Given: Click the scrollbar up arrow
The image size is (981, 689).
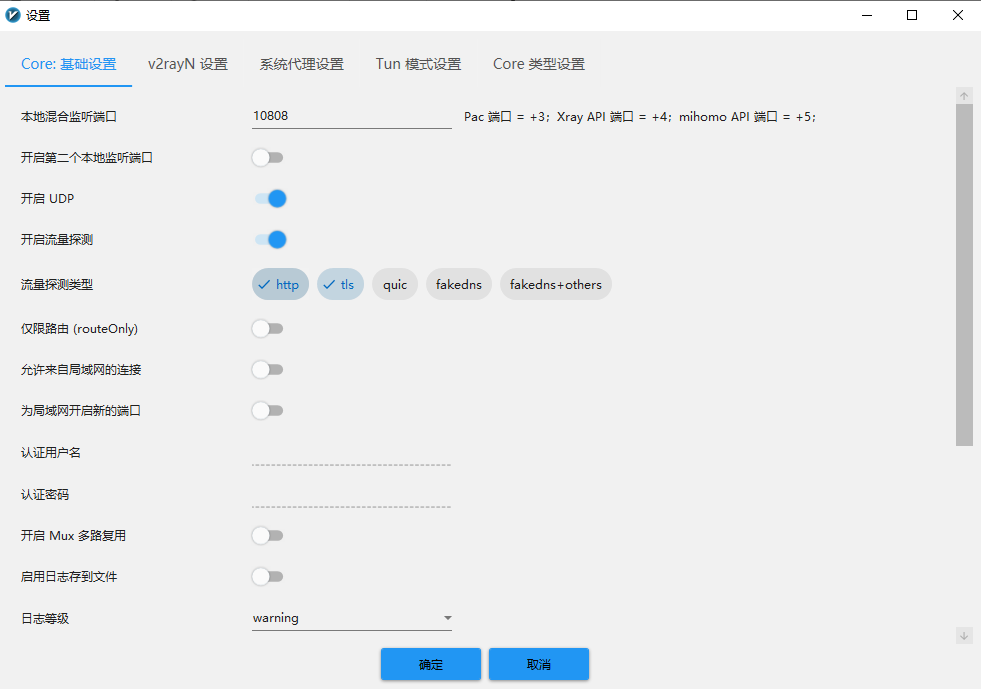Looking at the screenshot, I should (x=964, y=96).
